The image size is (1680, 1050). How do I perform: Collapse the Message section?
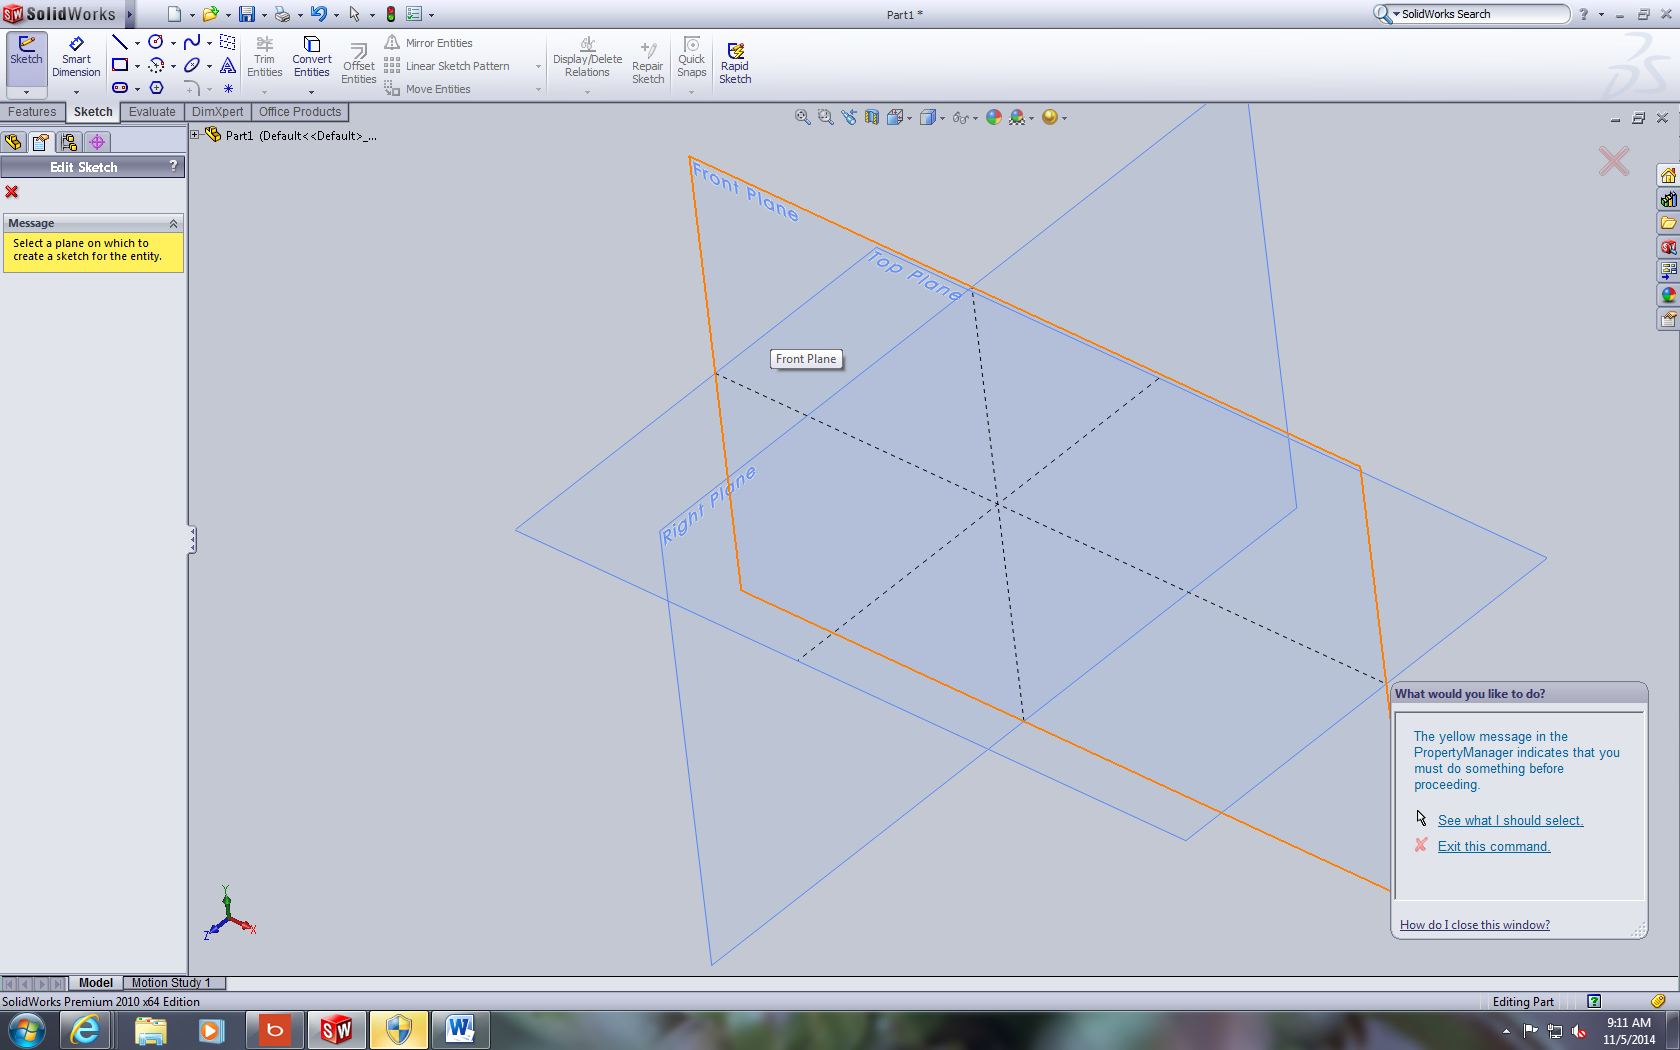[x=173, y=223]
